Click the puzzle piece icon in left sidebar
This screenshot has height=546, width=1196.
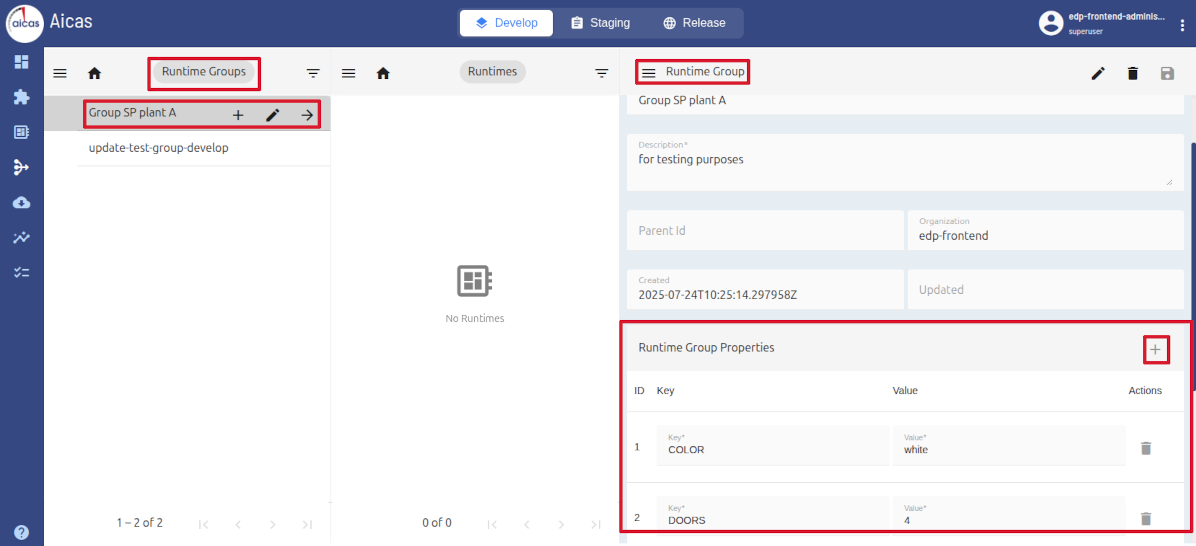point(21,97)
